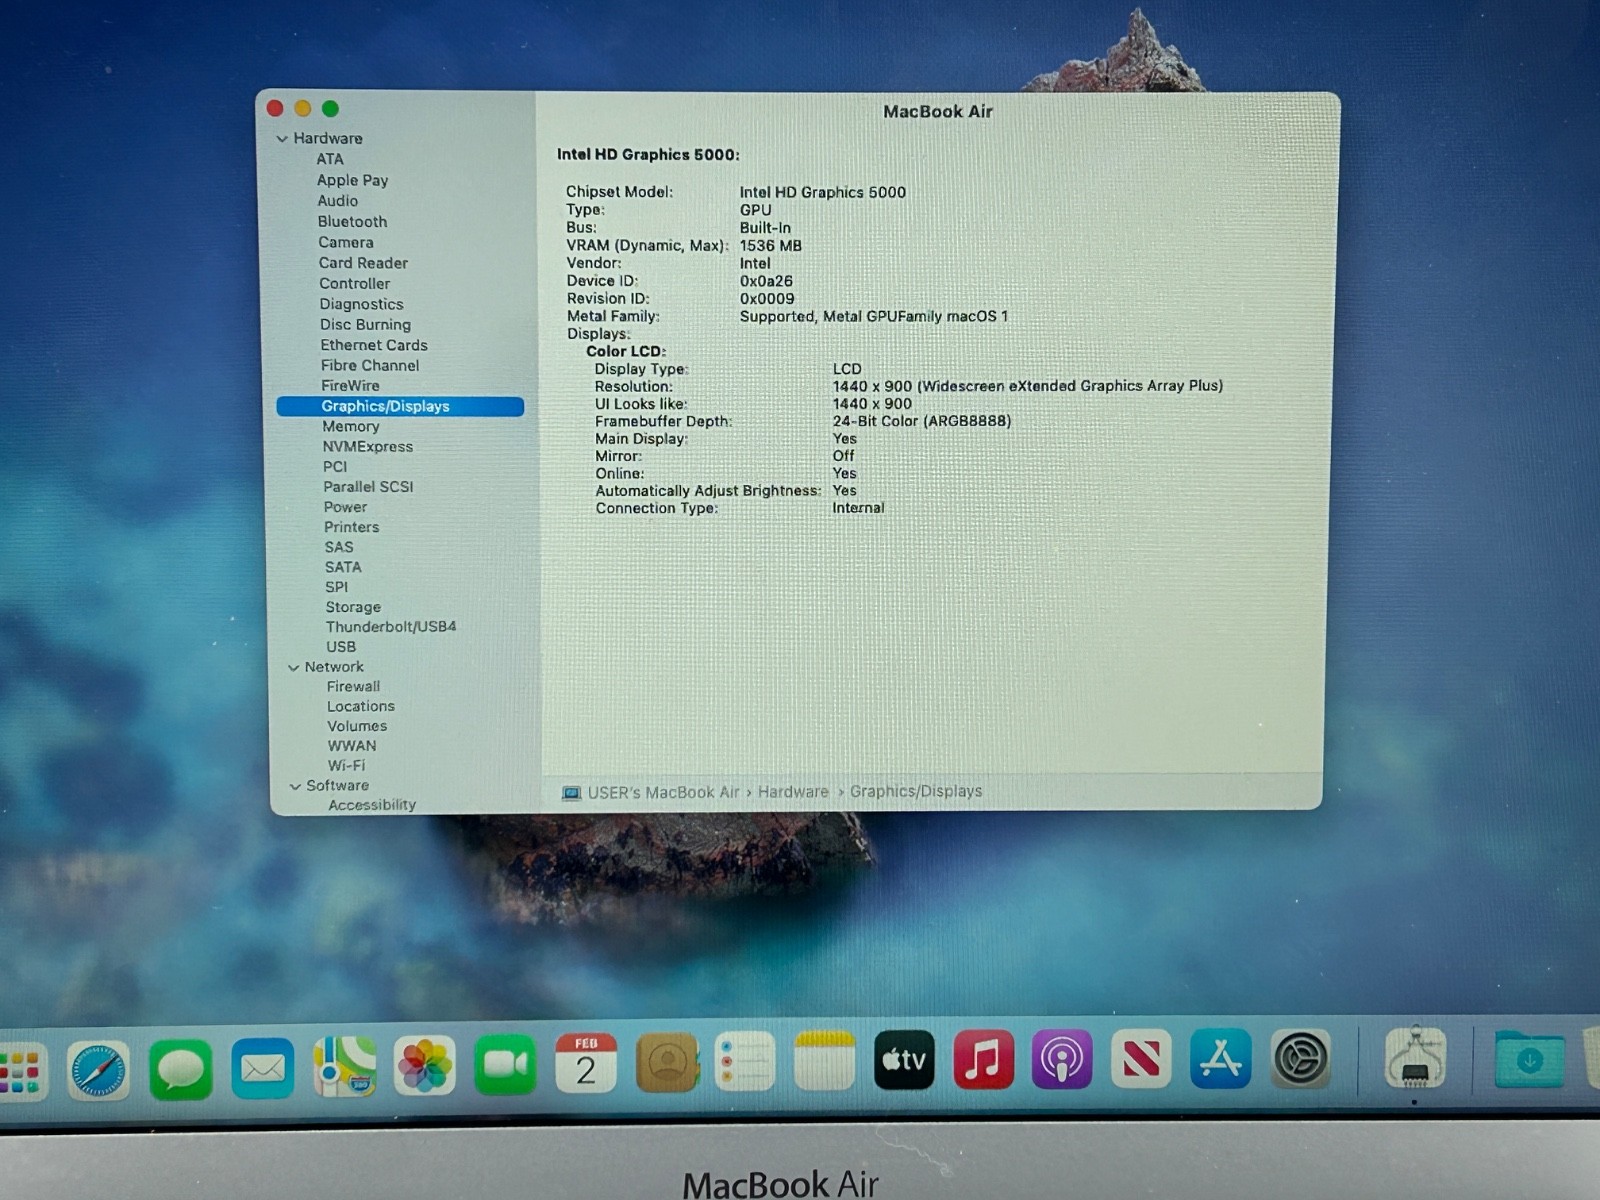Screen dimensions: 1600x1200
Task: Click Hardware in the bottom path bar
Action: [x=793, y=792]
